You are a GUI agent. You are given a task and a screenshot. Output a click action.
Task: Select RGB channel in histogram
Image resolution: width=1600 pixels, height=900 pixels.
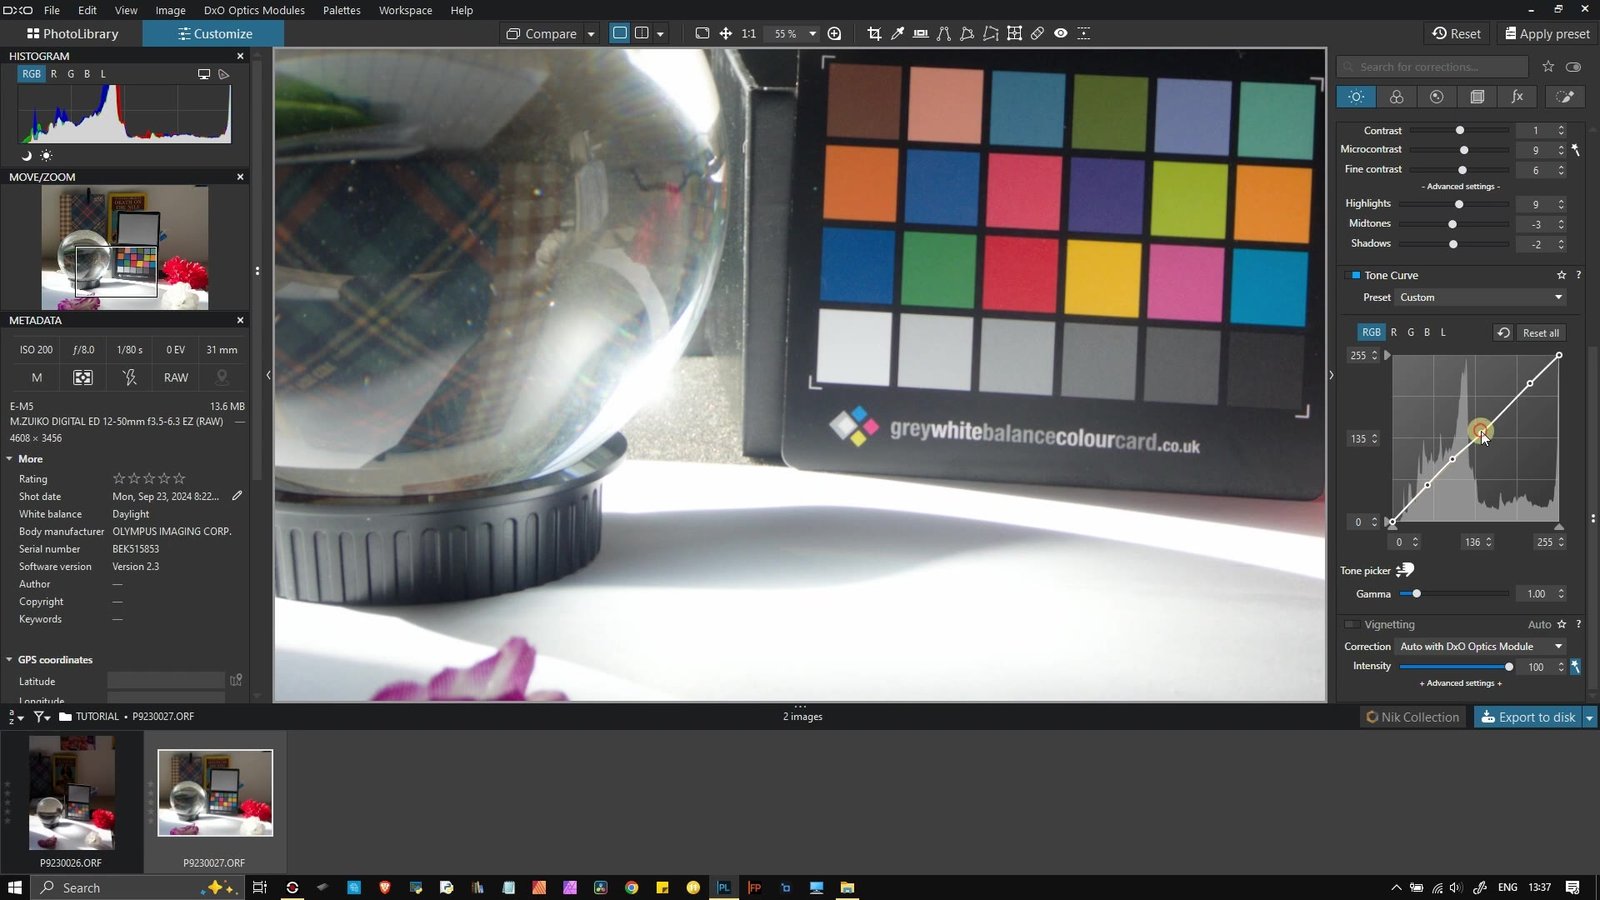click(32, 74)
